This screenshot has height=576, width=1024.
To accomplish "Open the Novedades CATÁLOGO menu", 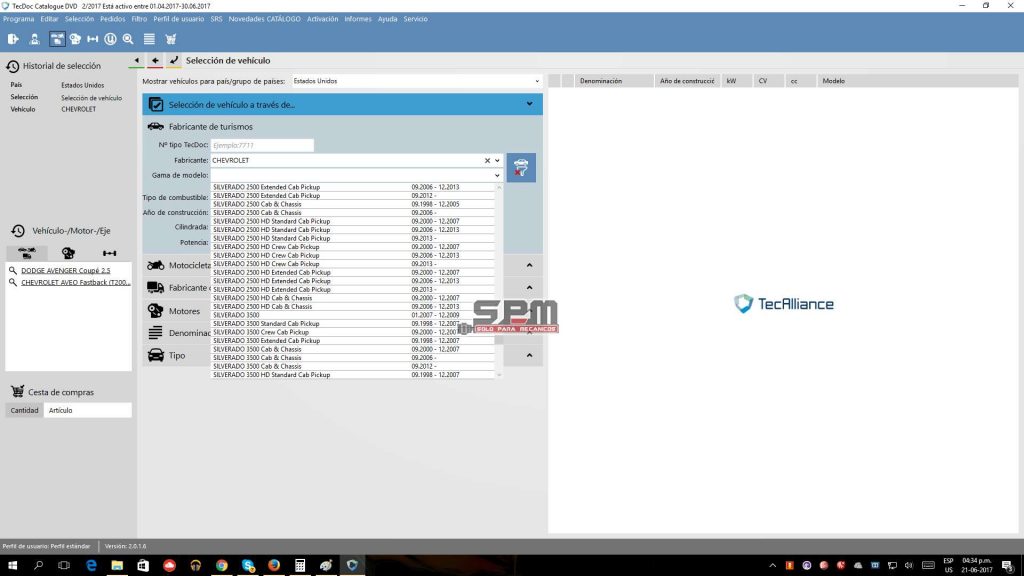I will point(264,19).
